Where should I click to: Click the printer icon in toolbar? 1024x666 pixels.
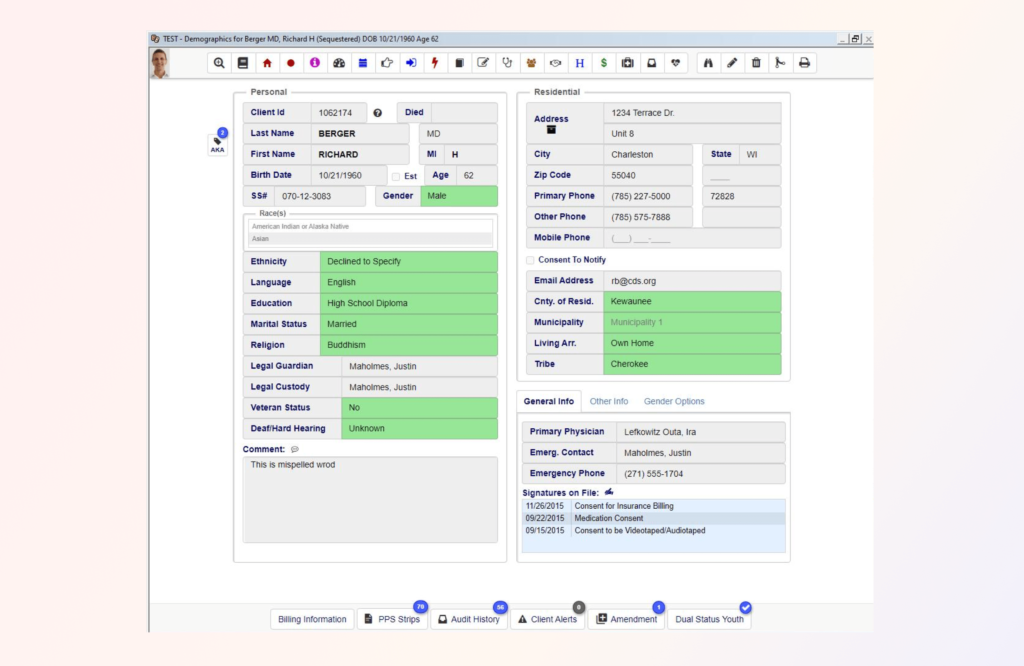click(804, 63)
